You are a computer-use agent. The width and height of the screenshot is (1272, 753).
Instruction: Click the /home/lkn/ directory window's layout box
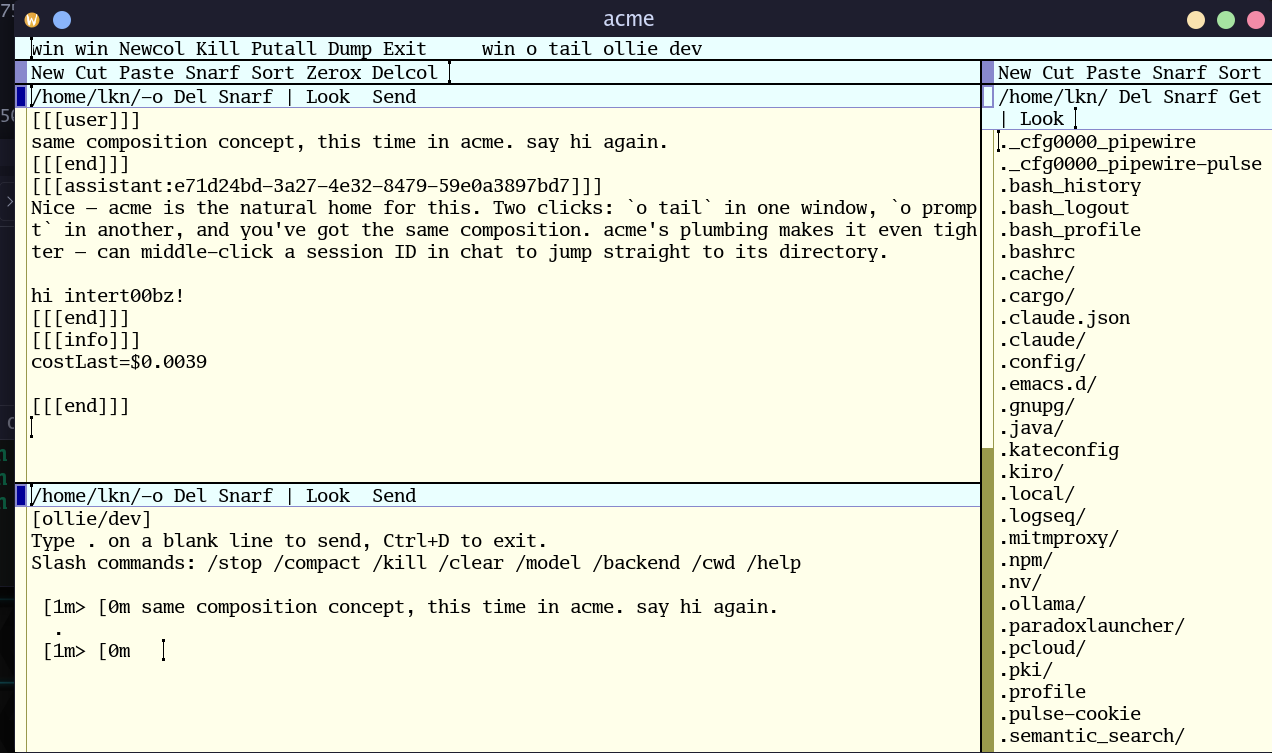click(x=988, y=97)
